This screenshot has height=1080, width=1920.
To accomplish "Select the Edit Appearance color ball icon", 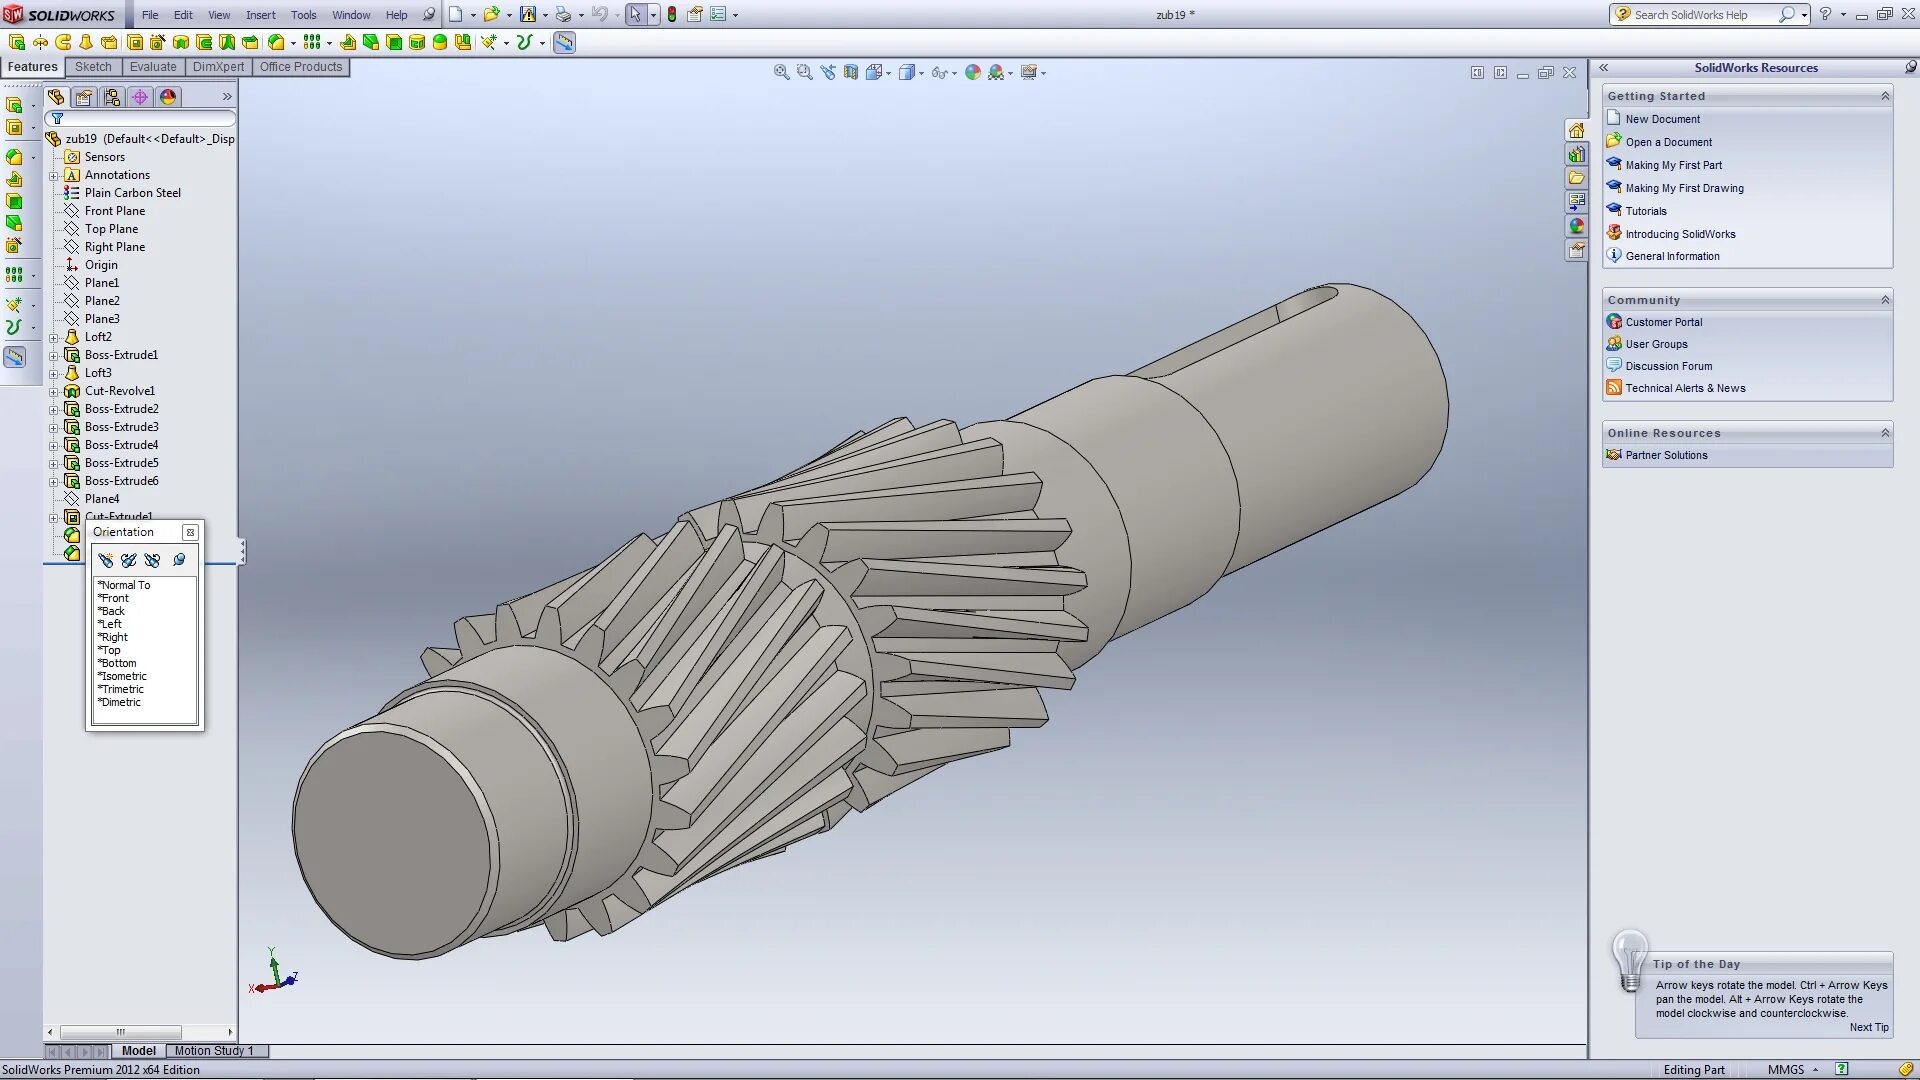I will click(972, 72).
